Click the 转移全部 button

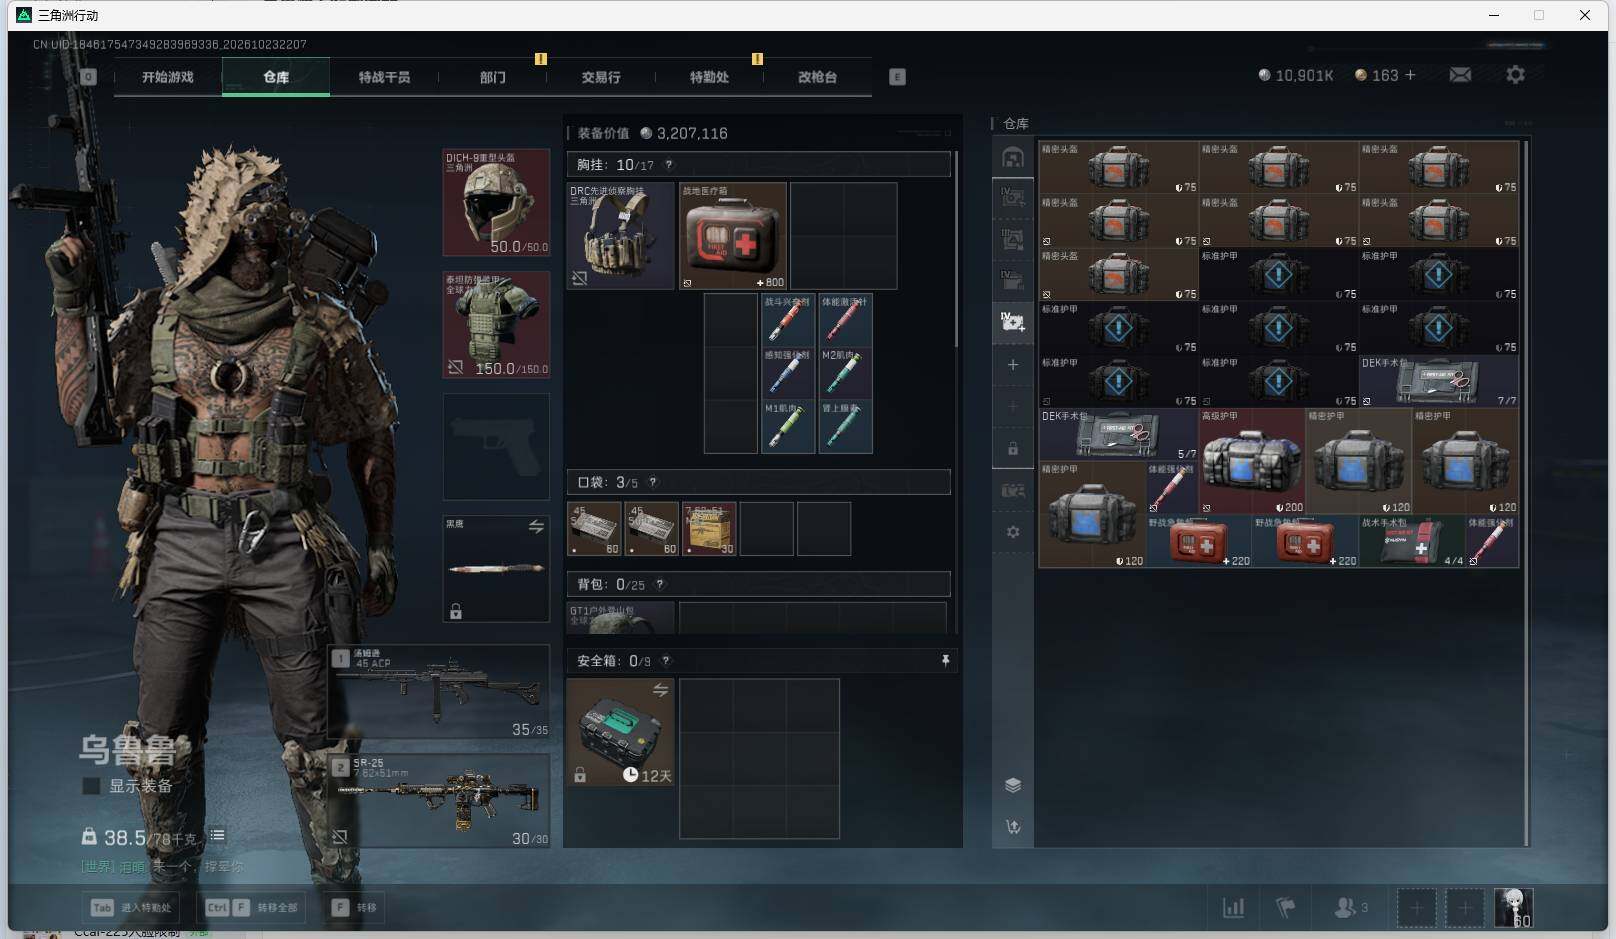click(253, 908)
